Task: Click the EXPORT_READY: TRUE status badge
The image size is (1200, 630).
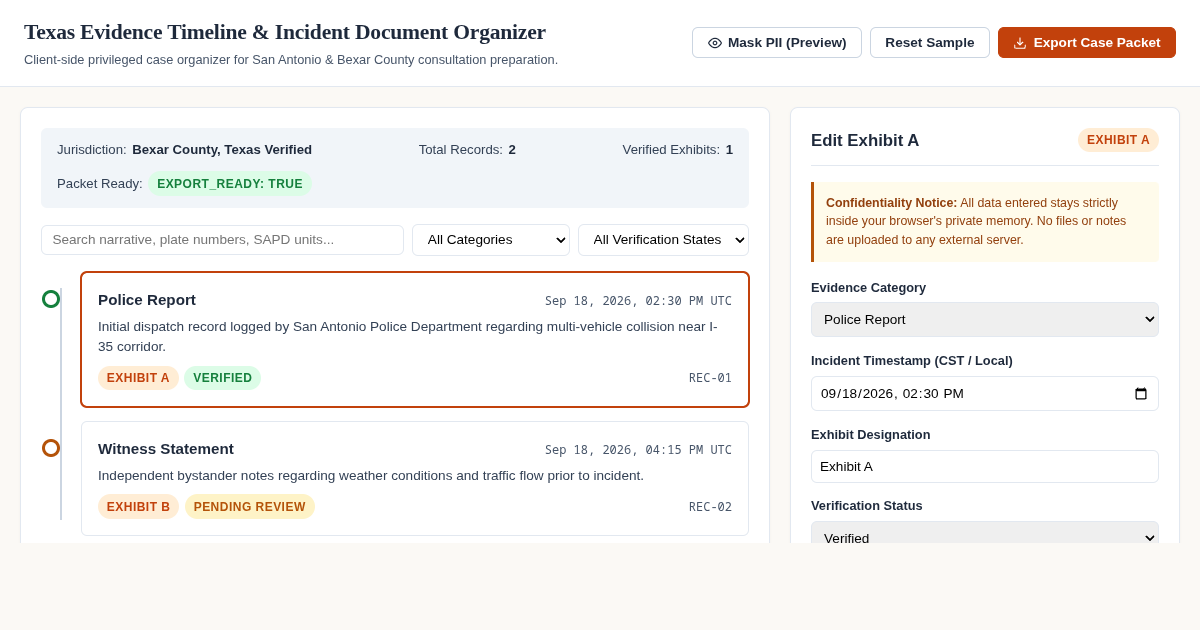Action: click(x=230, y=184)
